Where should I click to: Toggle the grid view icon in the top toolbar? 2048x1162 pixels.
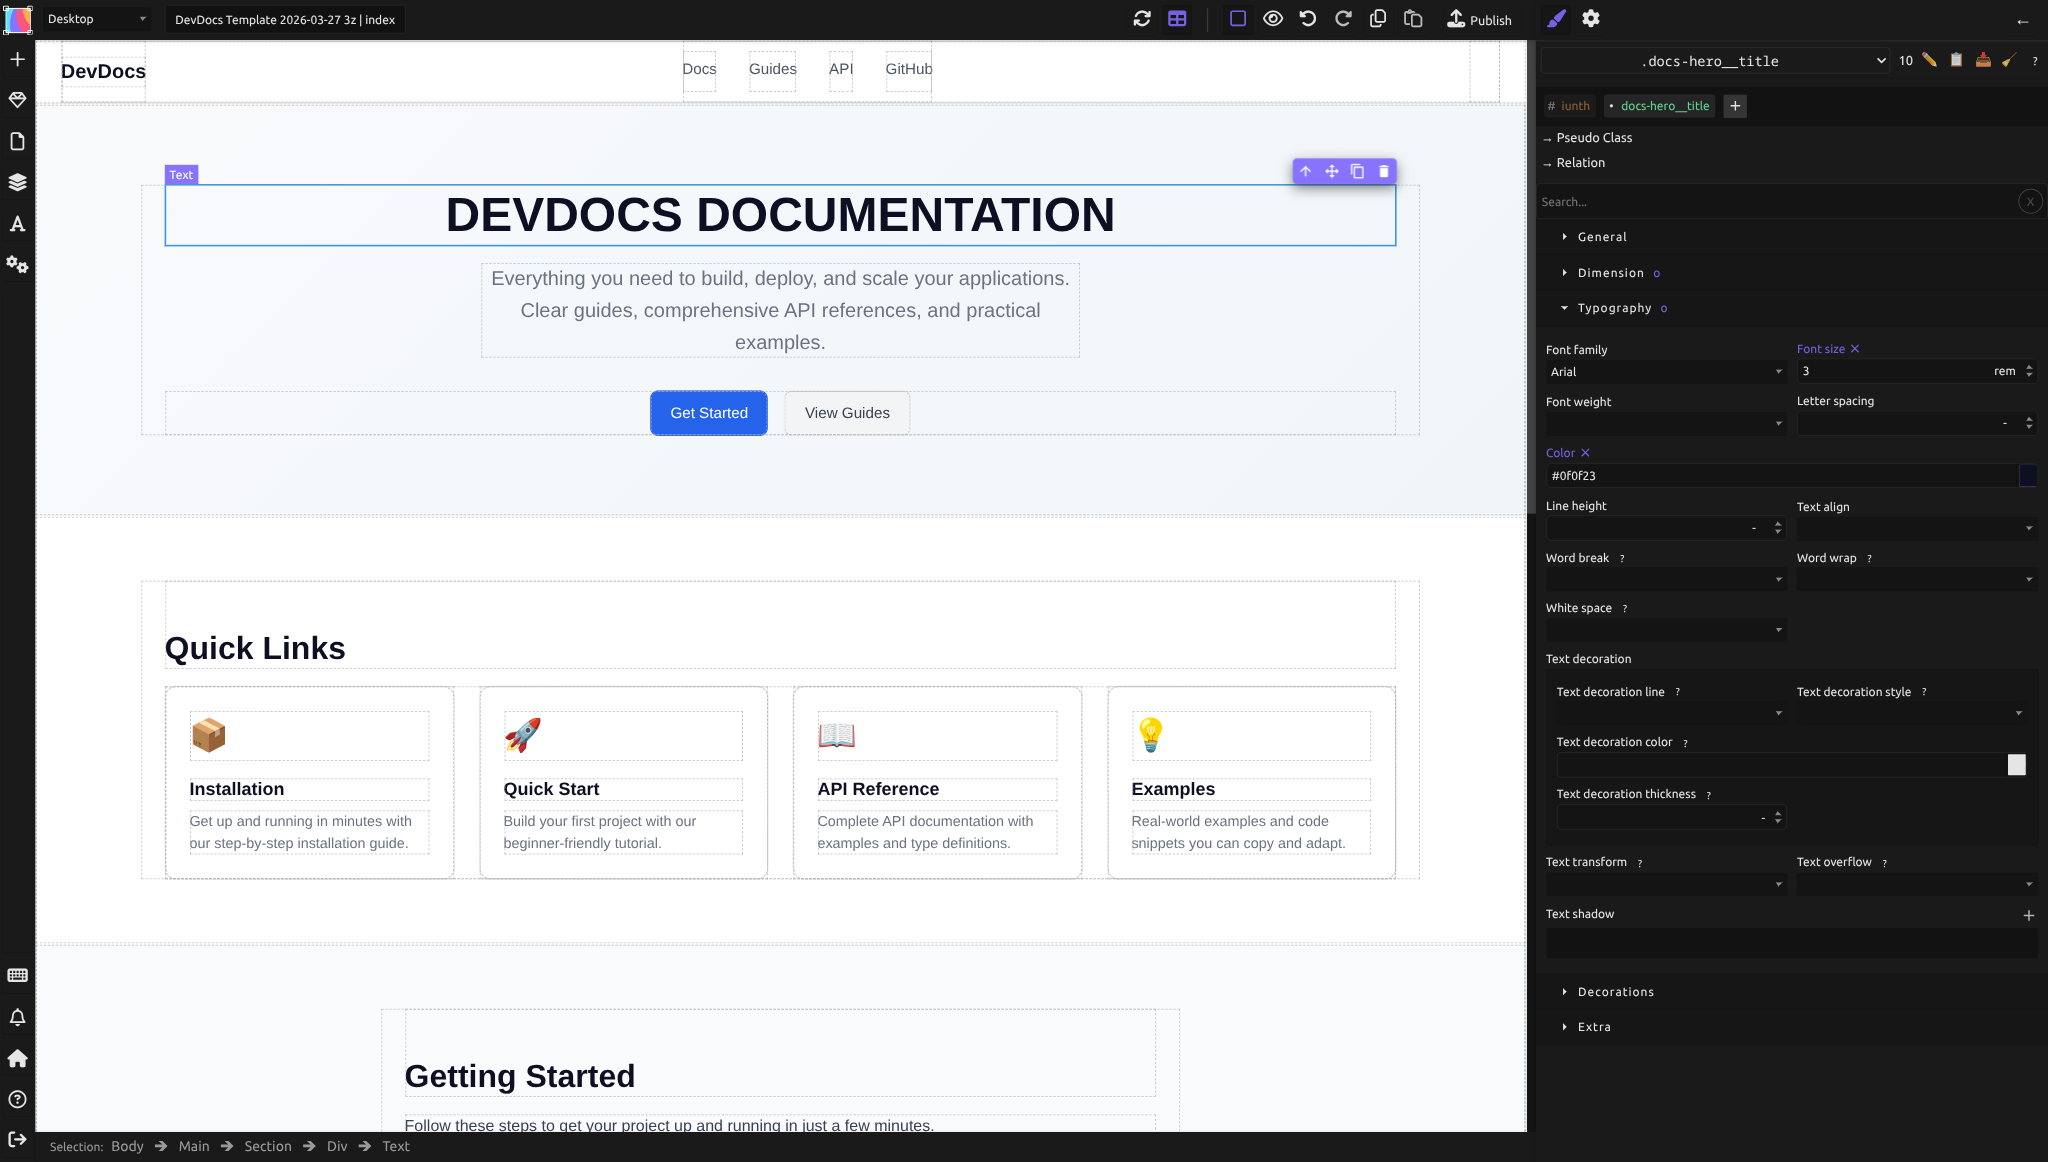coord(1177,18)
